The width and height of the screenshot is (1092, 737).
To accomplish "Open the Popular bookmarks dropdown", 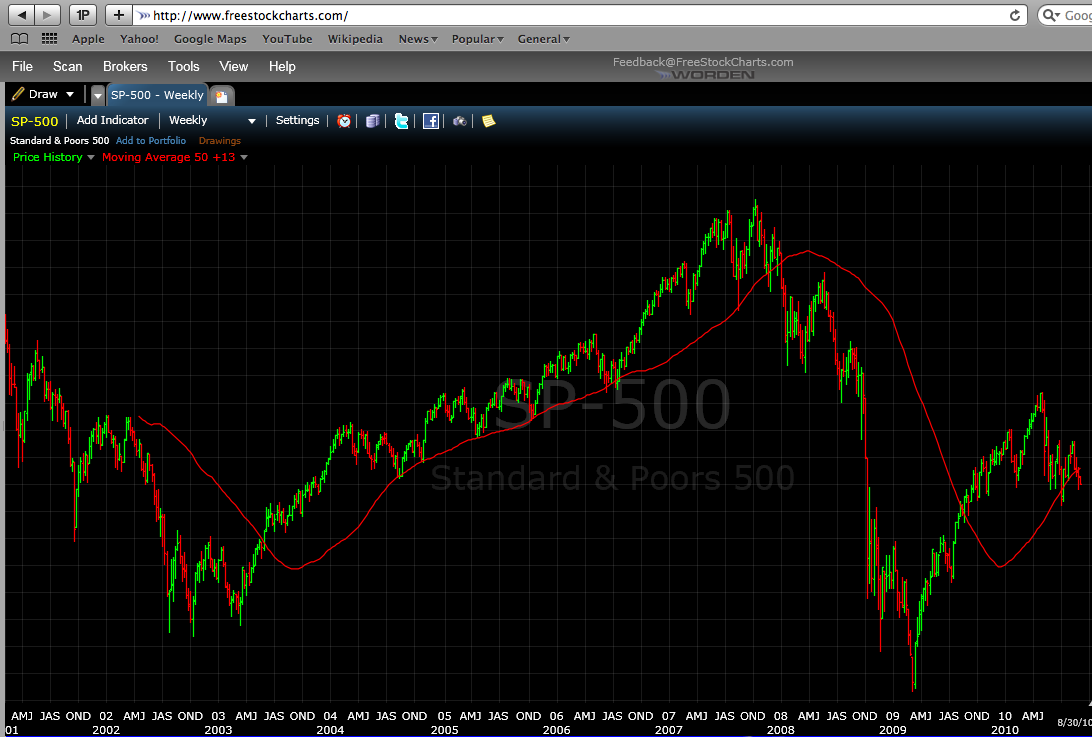I will (x=477, y=39).
